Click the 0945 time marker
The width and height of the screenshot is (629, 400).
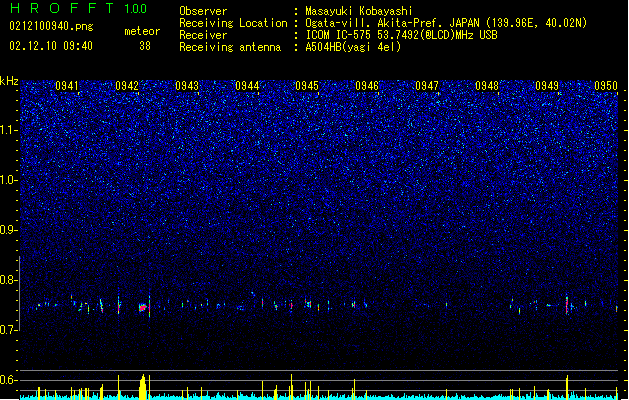point(307,86)
